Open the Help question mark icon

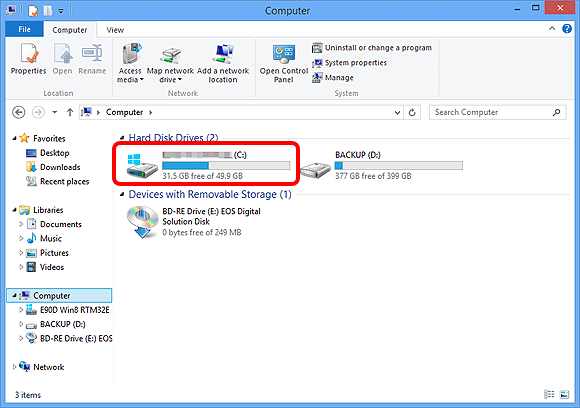(x=567, y=28)
